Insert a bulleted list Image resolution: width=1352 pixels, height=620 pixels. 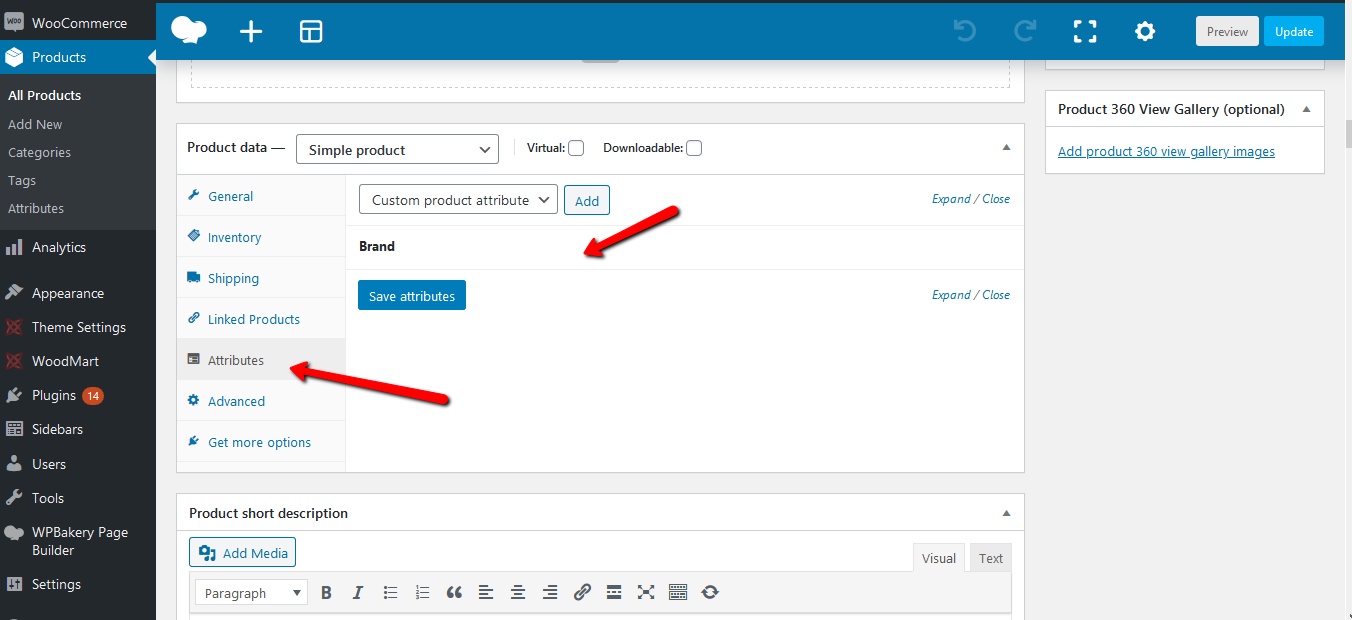coord(390,593)
